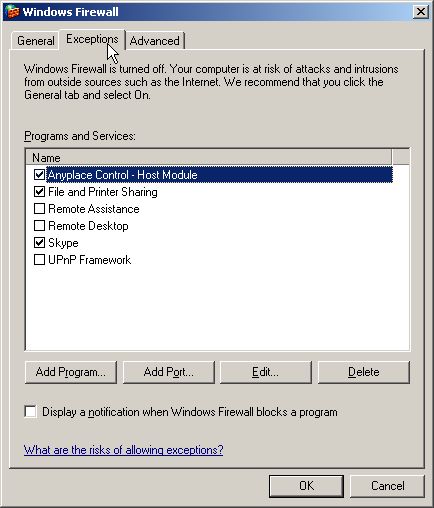The width and height of the screenshot is (434, 508).
Task: Switch to the General tab
Action: 36,41
